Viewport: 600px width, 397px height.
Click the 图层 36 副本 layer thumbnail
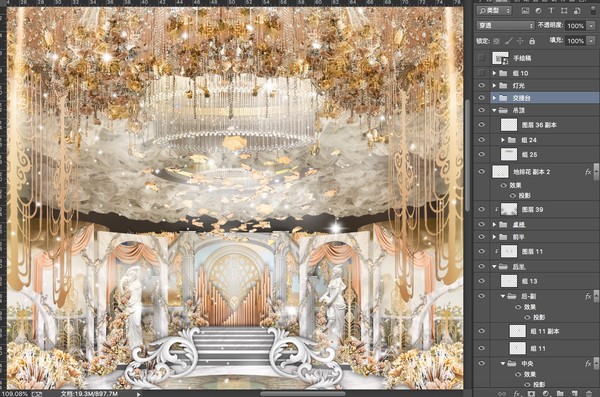tap(509, 125)
